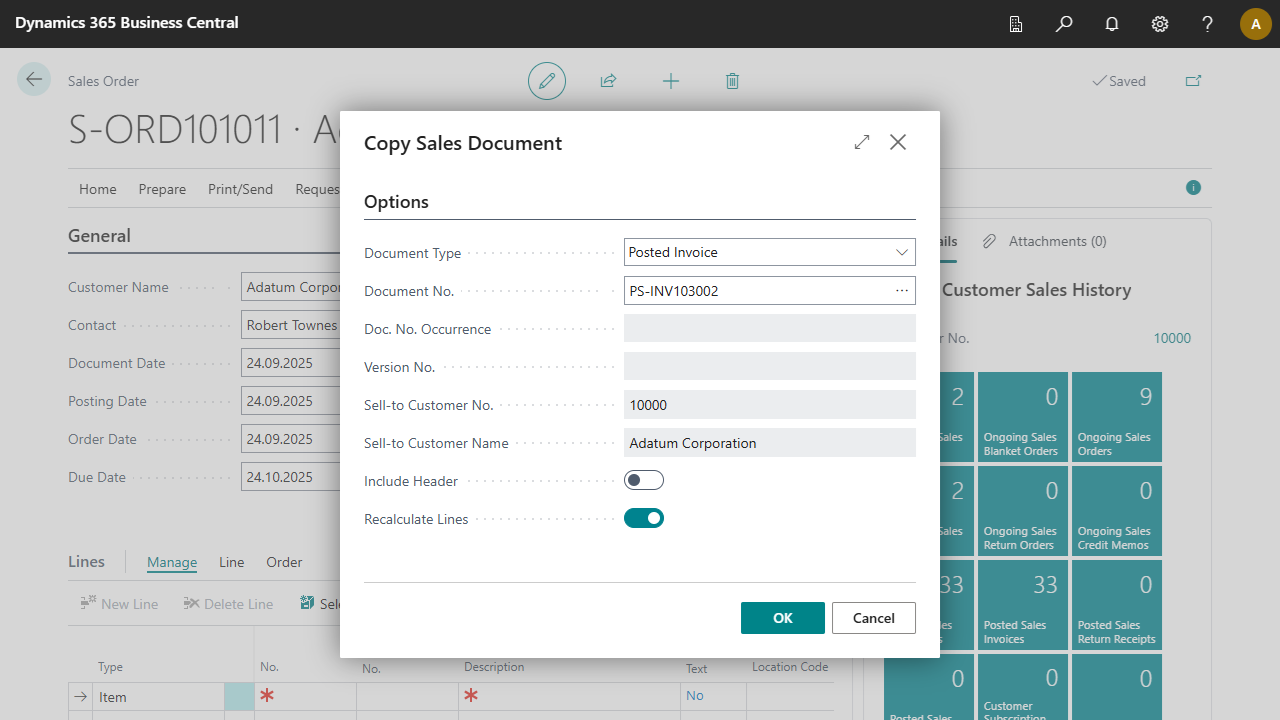Click the help question mark icon
Image resolution: width=1280 pixels, height=720 pixels.
[x=1208, y=24]
